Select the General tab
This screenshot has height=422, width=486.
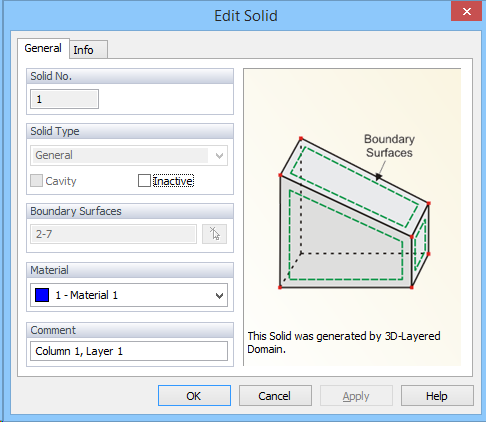click(x=43, y=48)
